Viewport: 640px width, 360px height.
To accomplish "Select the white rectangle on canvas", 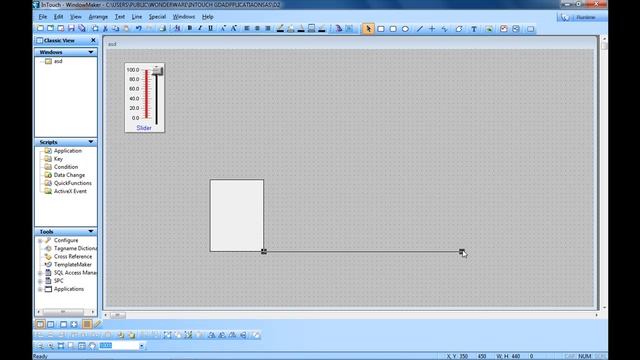I will tap(237, 216).
